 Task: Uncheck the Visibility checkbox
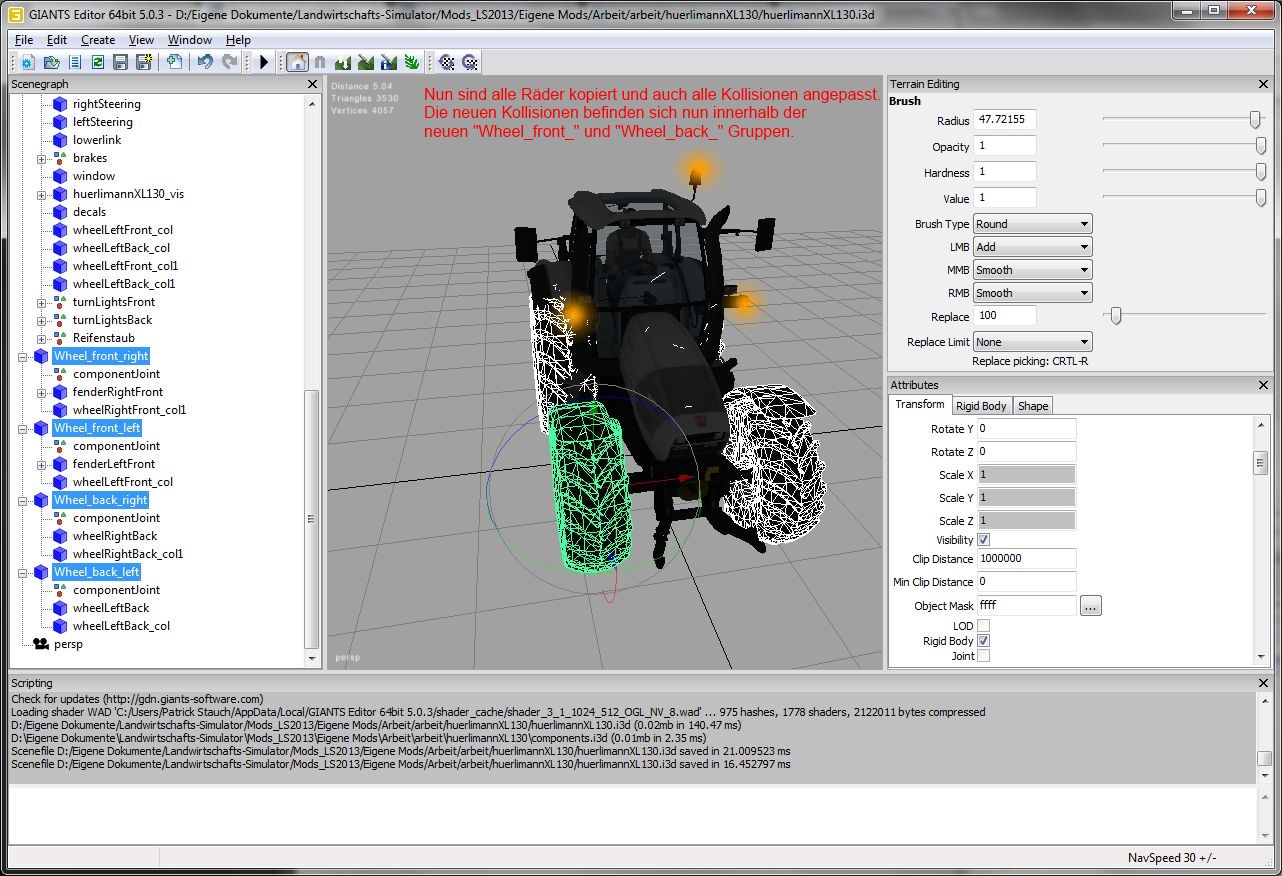click(983, 540)
